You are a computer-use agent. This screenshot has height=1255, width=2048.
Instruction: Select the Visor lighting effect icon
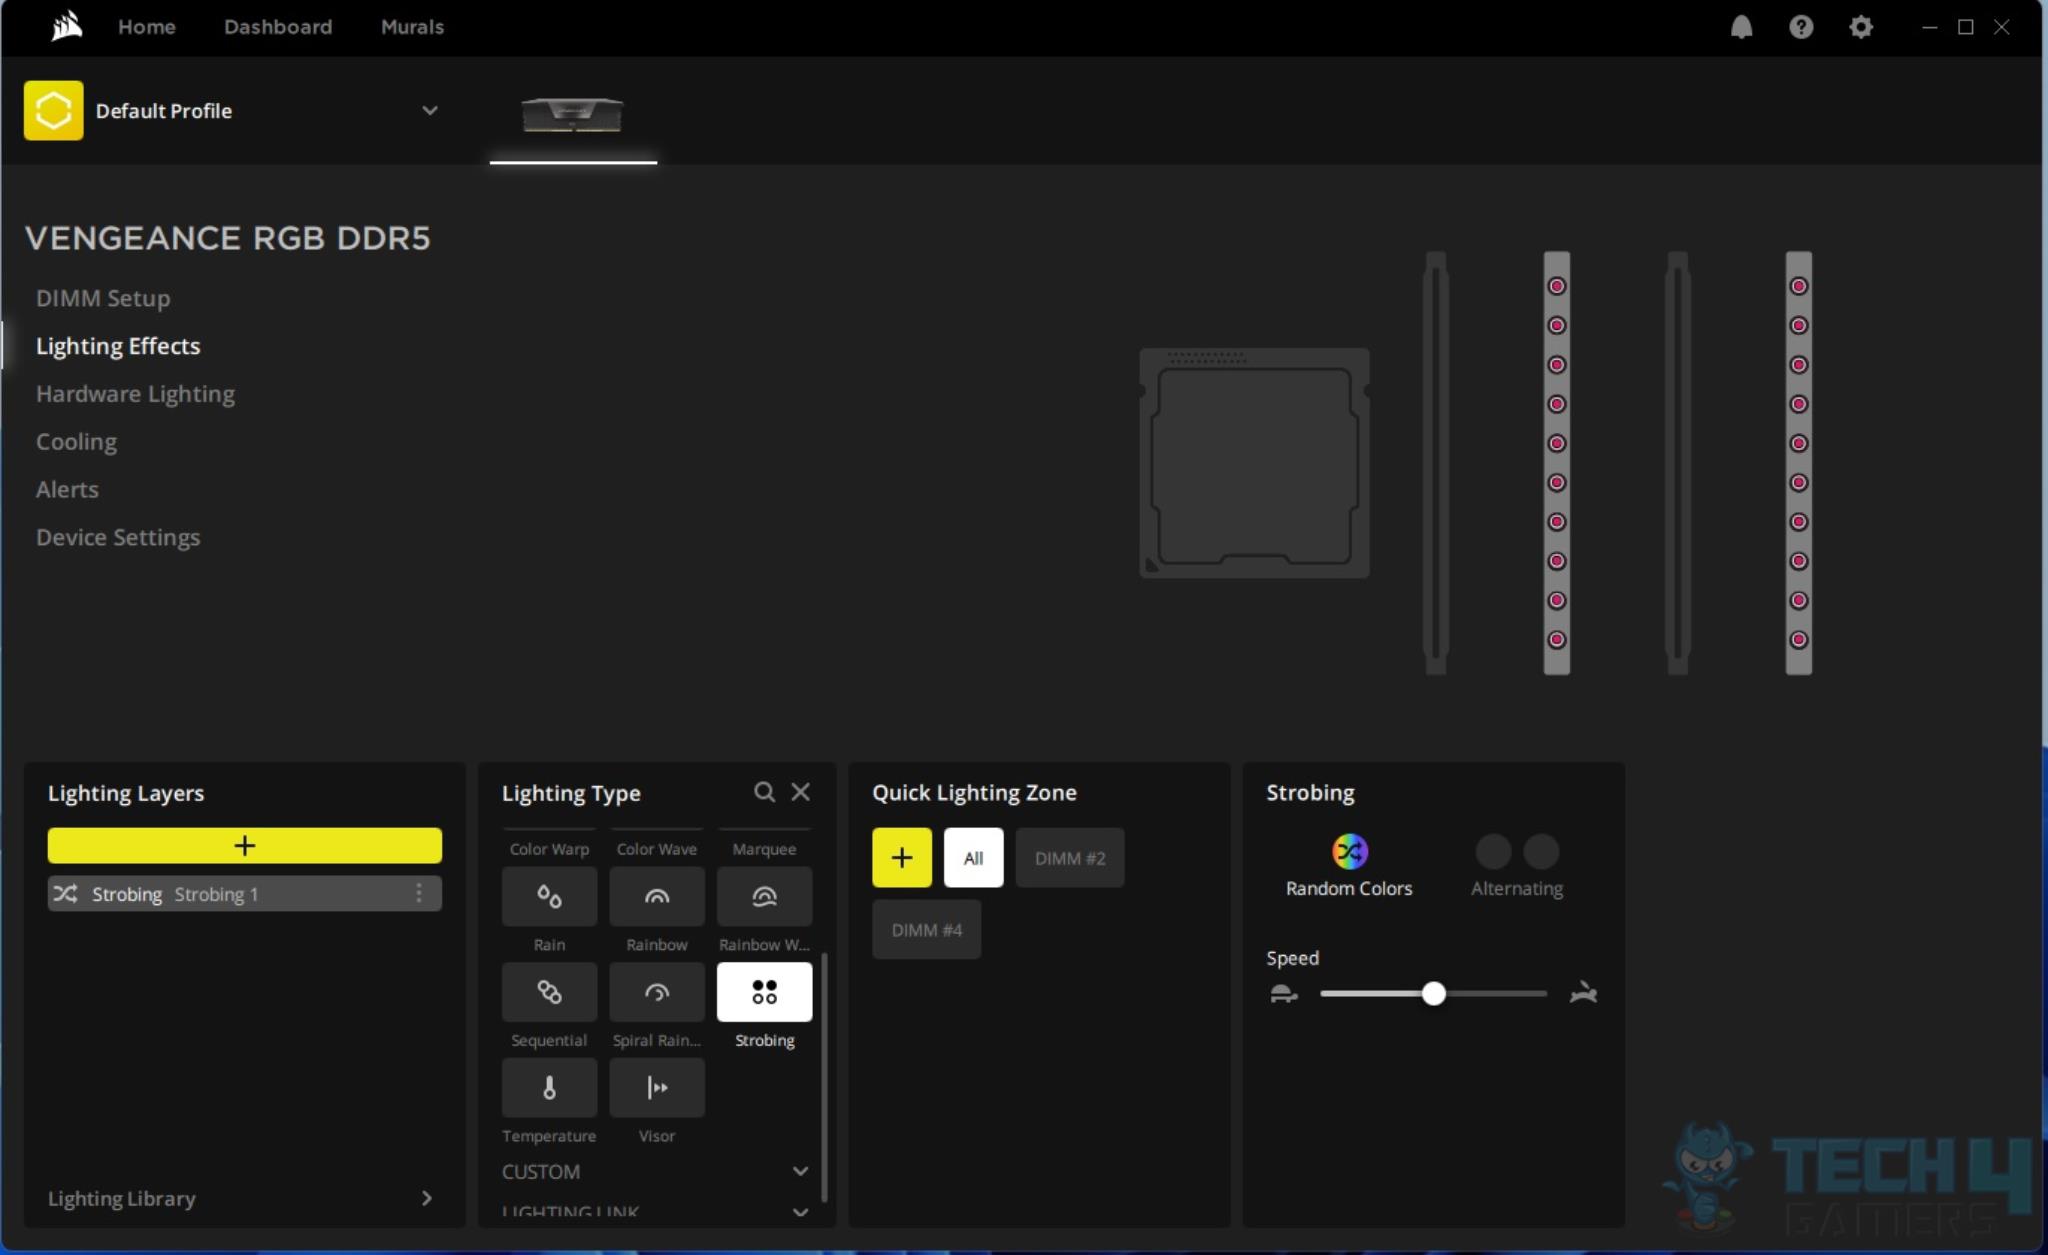[657, 1088]
